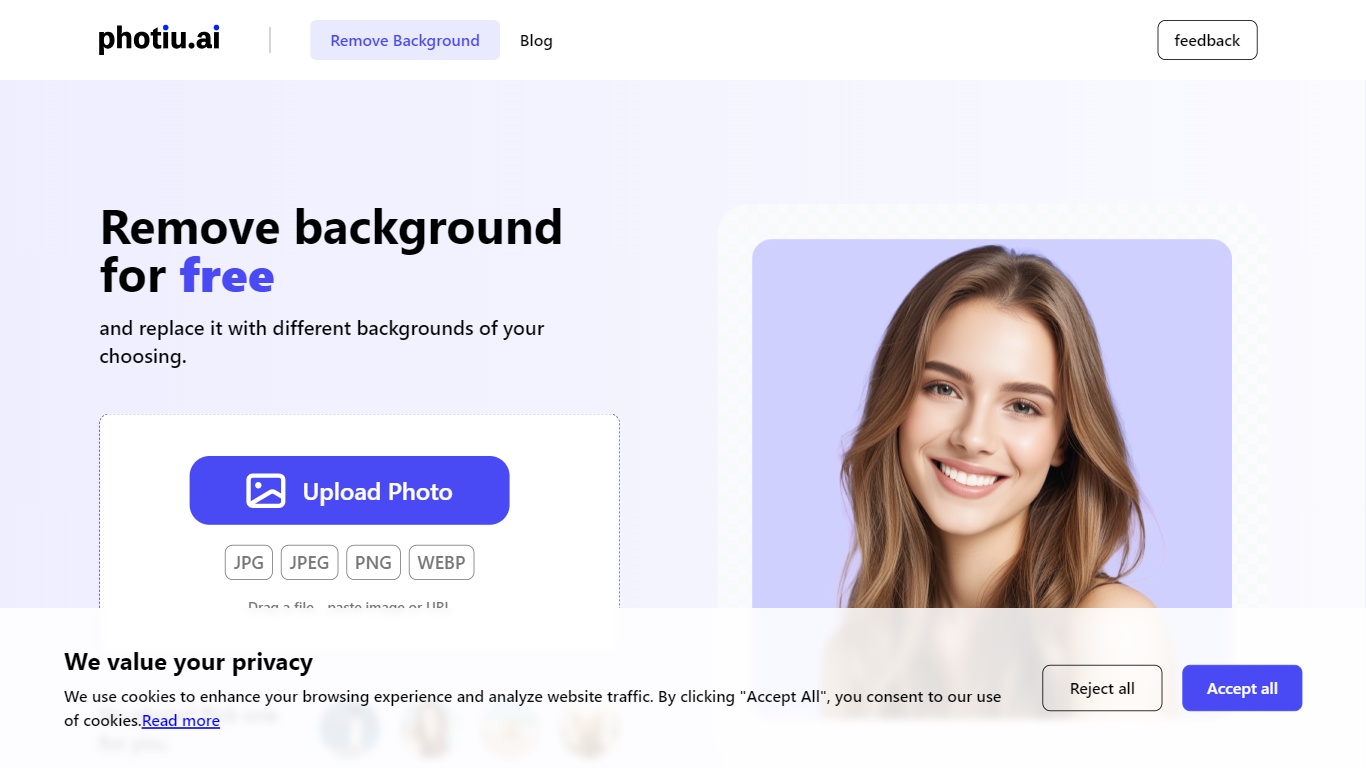Open the photiu.ai logo home link
Screen dimensions: 1366x768
[159, 40]
